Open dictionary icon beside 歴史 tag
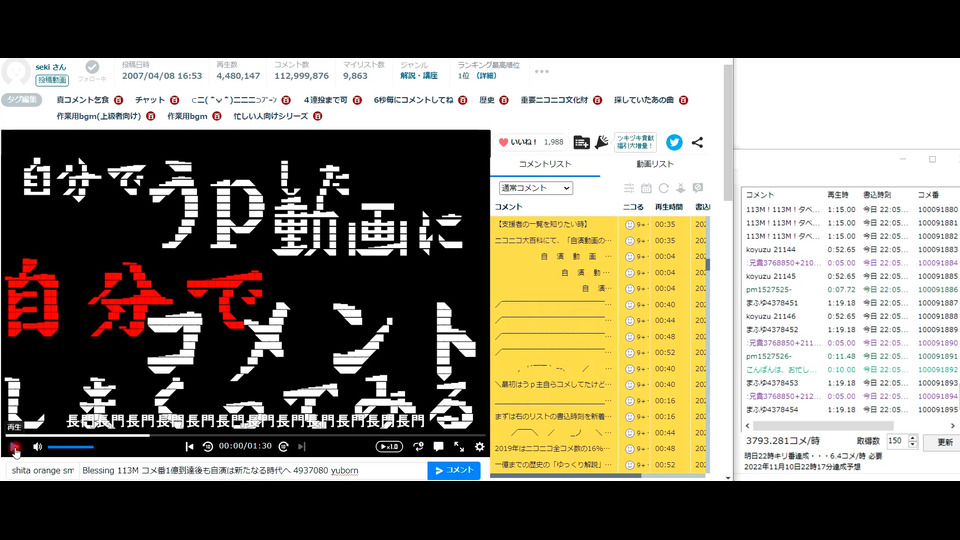Image resolution: width=960 pixels, height=540 pixels. tap(504, 100)
